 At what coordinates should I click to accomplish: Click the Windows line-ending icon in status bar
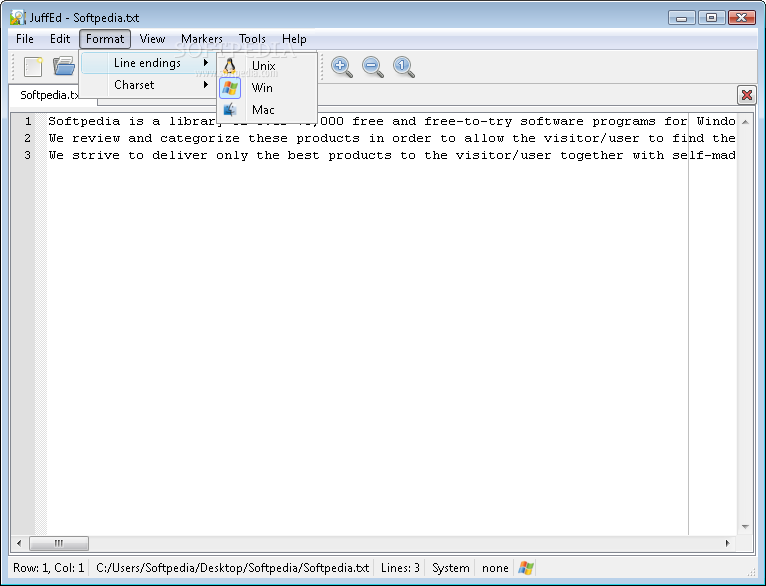pos(526,568)
